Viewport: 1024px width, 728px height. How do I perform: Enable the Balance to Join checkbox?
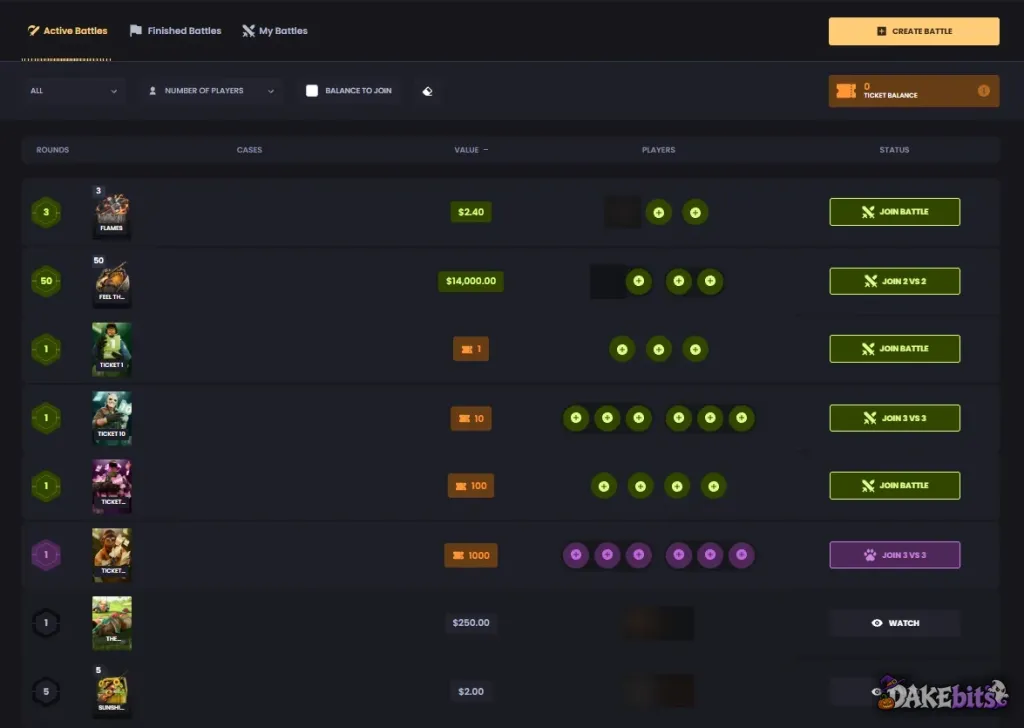[312, 91]
